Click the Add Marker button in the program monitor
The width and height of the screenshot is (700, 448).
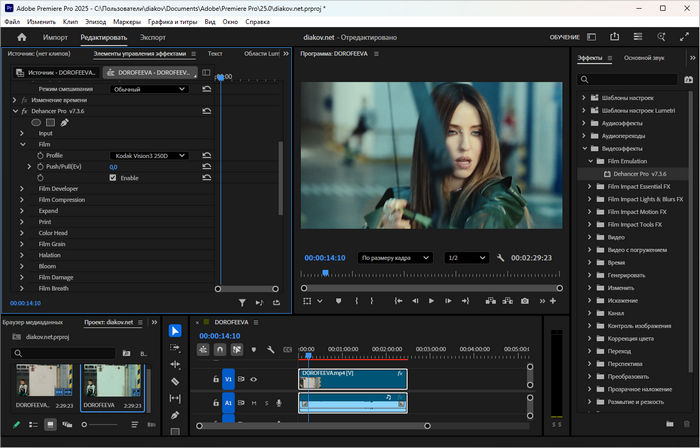(x=338, y=300)
